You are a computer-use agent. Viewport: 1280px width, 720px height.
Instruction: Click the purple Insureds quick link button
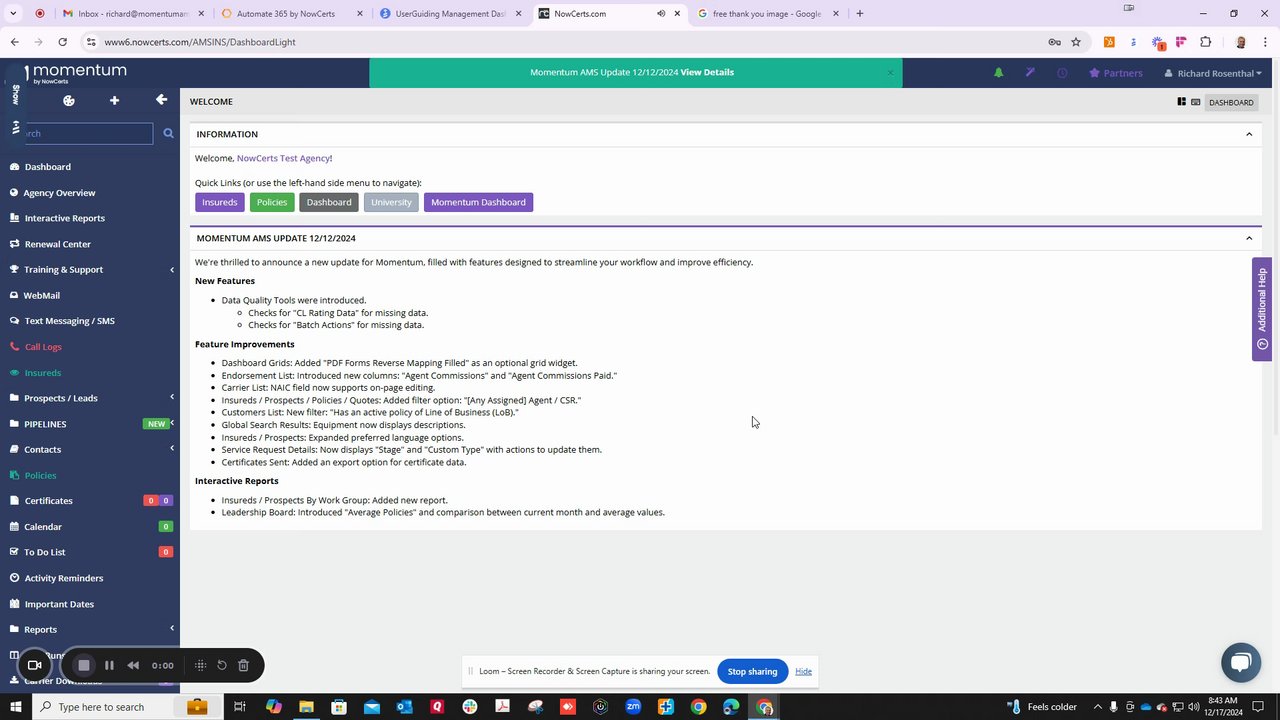pos(219,202)
